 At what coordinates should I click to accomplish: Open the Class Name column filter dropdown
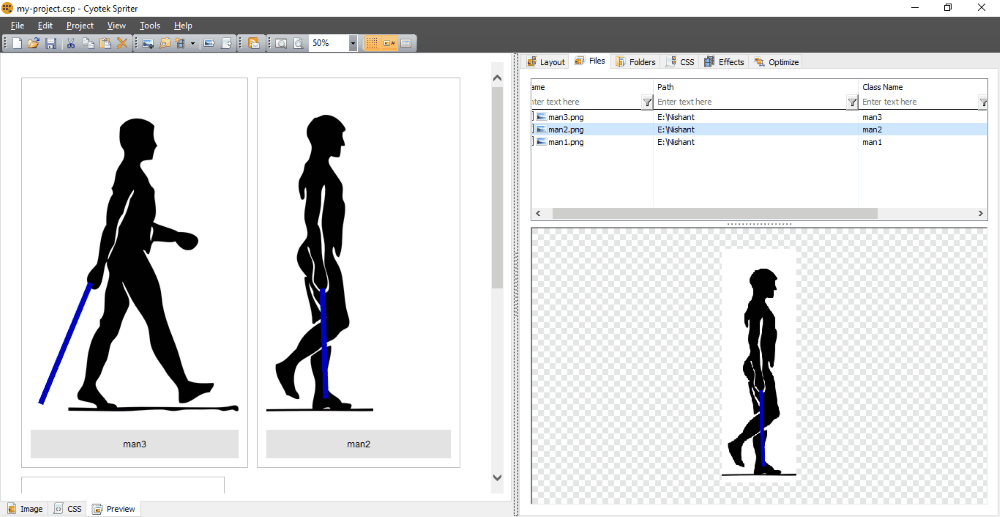coord(983,102)
